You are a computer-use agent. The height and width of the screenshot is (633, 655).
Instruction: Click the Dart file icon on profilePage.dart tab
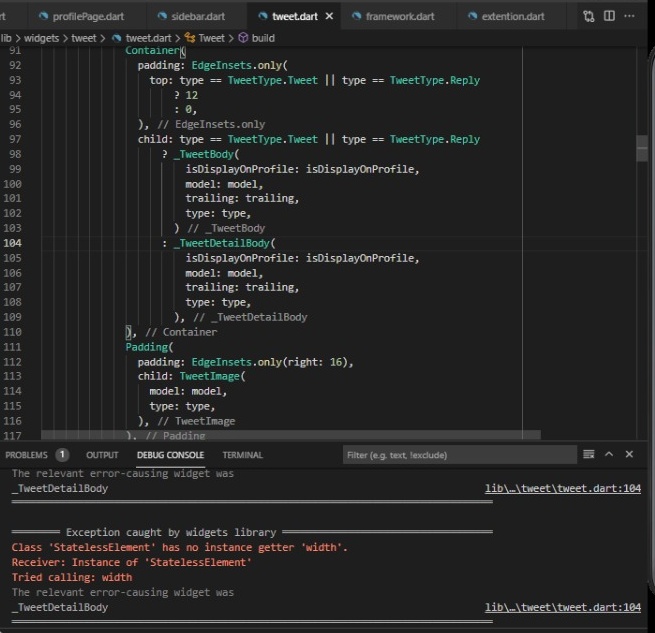(43, 16)
